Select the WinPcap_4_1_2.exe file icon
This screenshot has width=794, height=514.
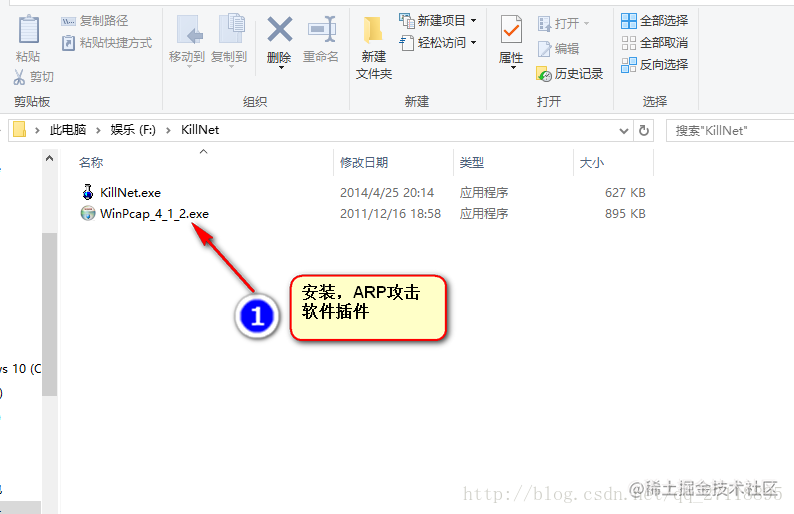(x=88, y=213)
